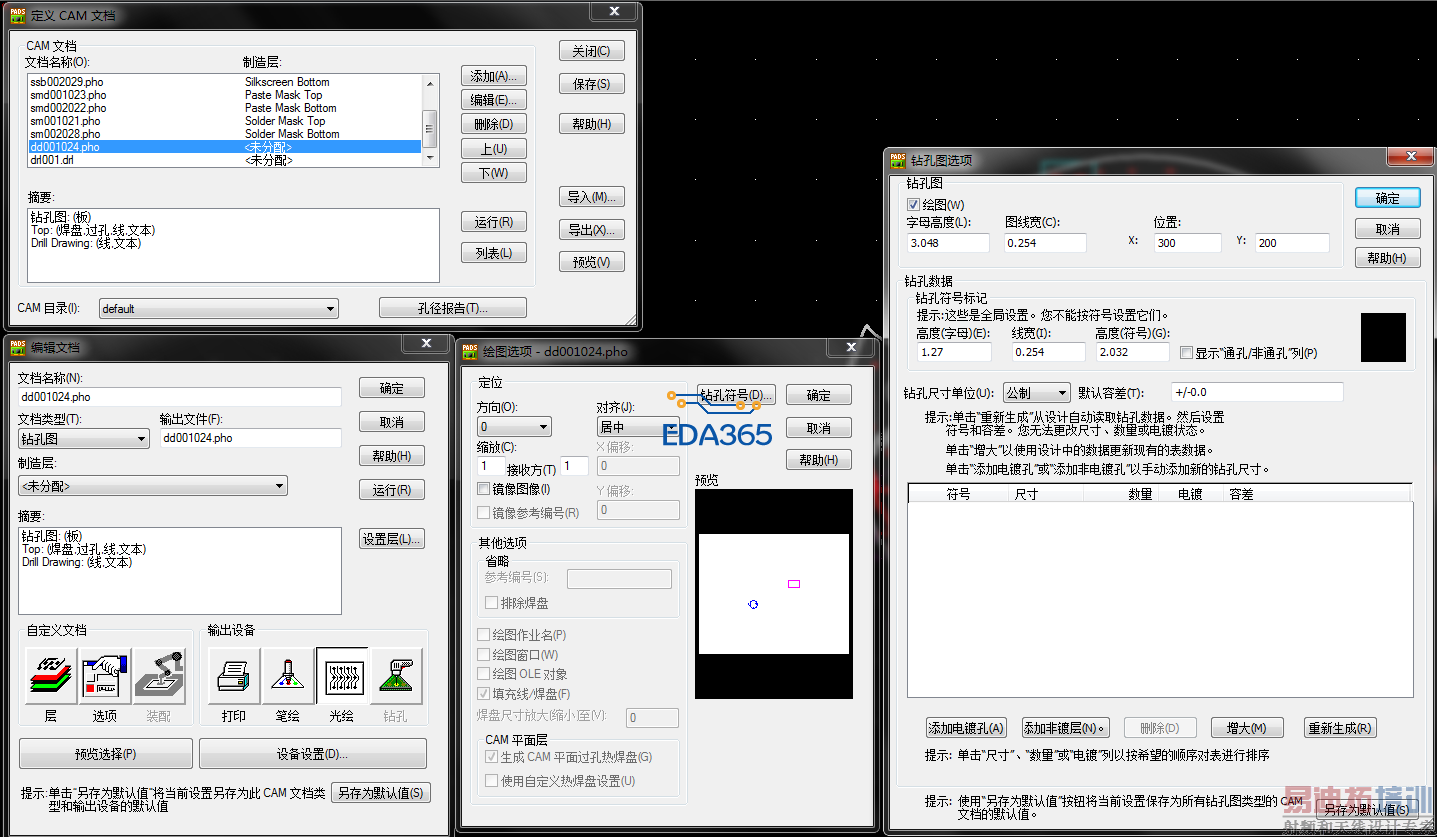Click the 关闭(C) button

(592, 51)
